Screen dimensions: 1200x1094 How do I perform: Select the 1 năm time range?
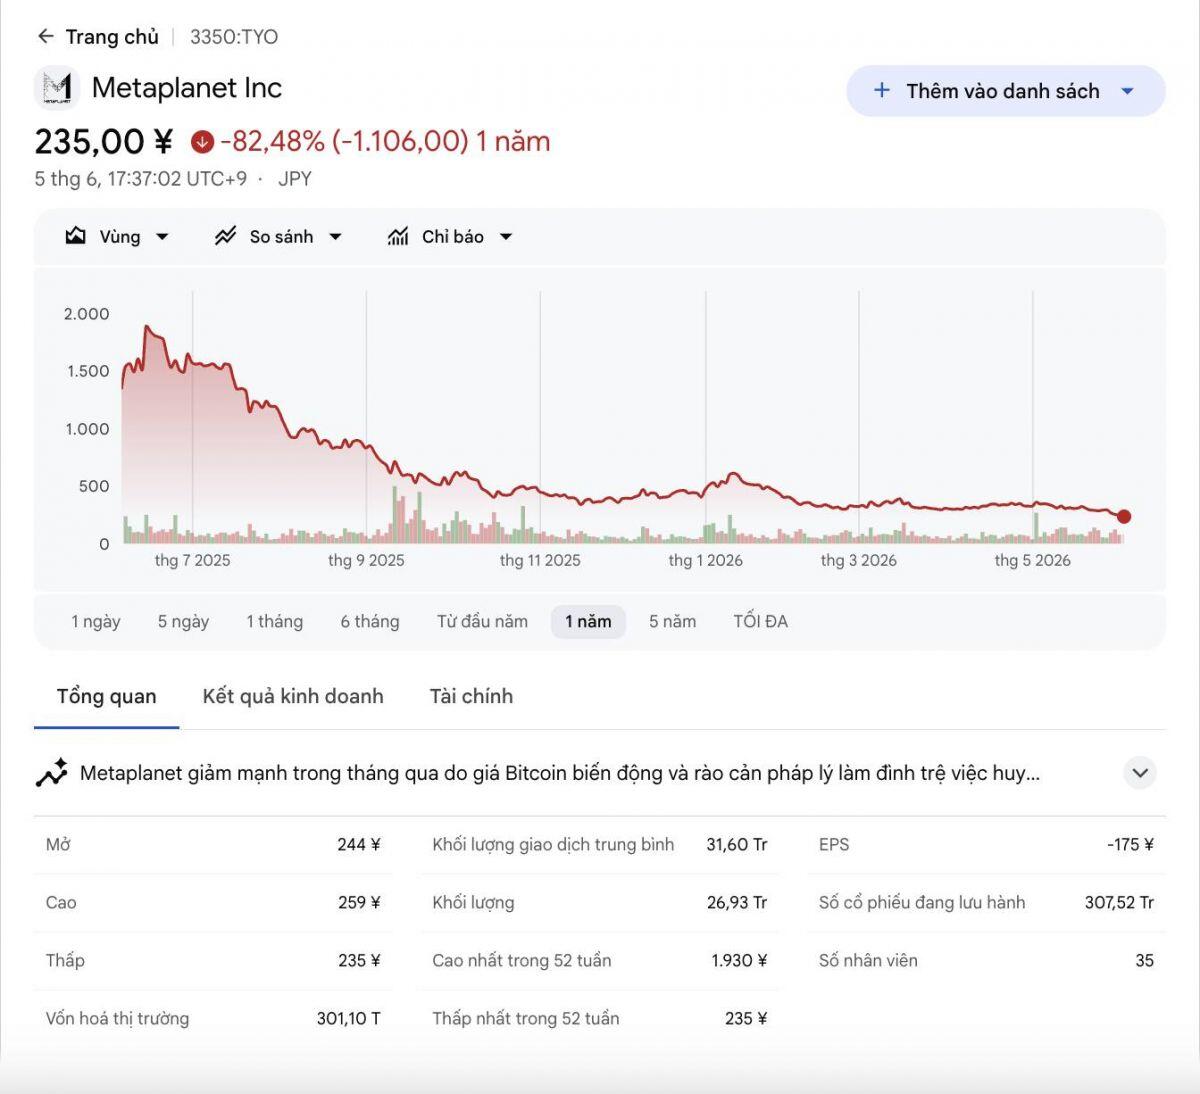pos(588,621)
